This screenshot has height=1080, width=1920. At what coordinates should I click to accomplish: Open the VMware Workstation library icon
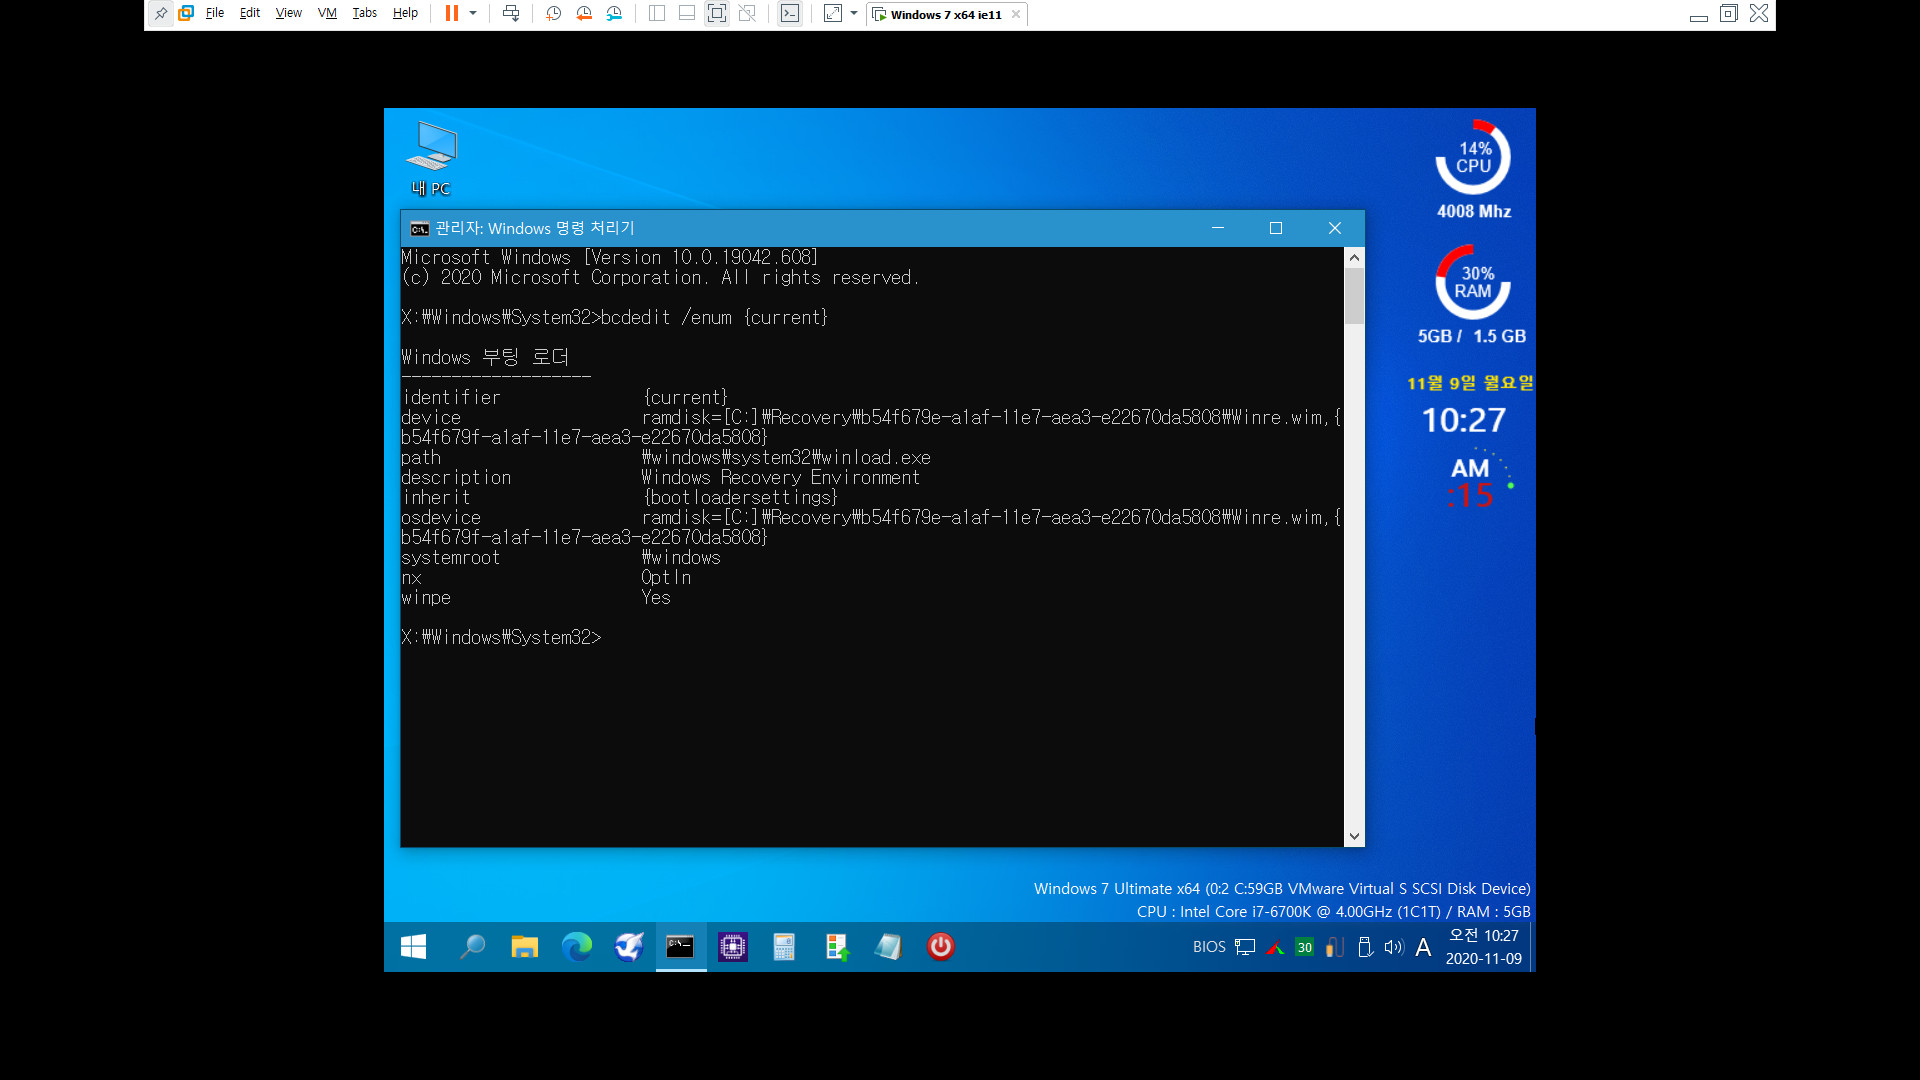click(x=186, y=14)
